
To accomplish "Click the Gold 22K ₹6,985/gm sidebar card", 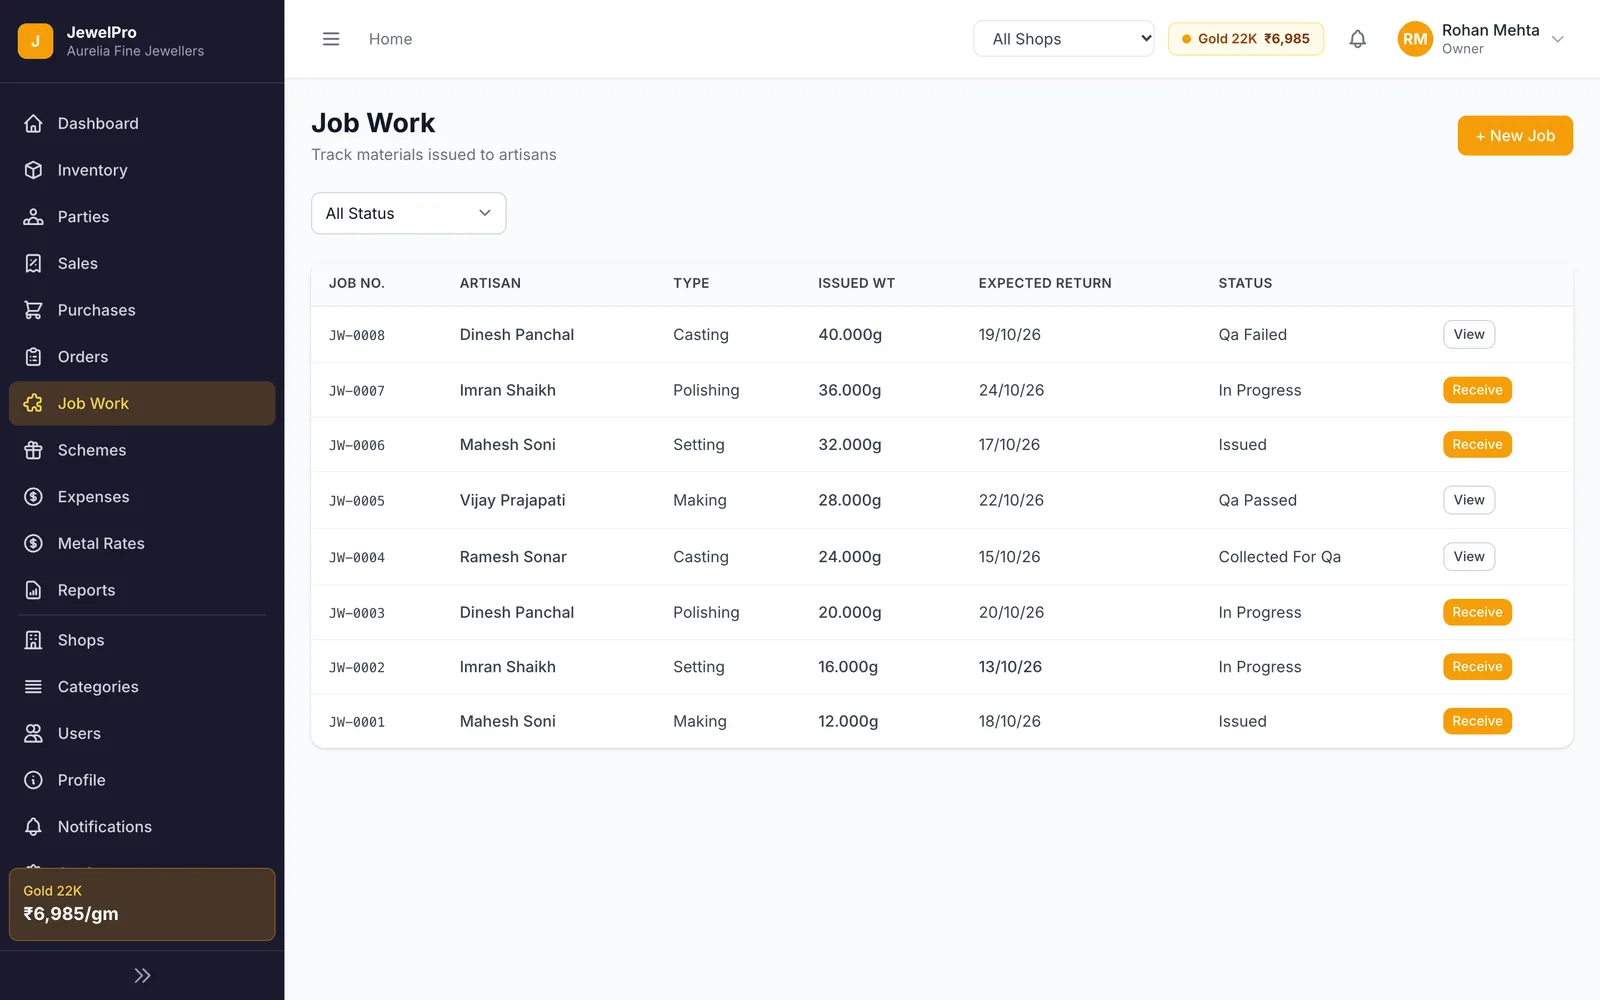I will pyautogui.click(x=142, y=904).
